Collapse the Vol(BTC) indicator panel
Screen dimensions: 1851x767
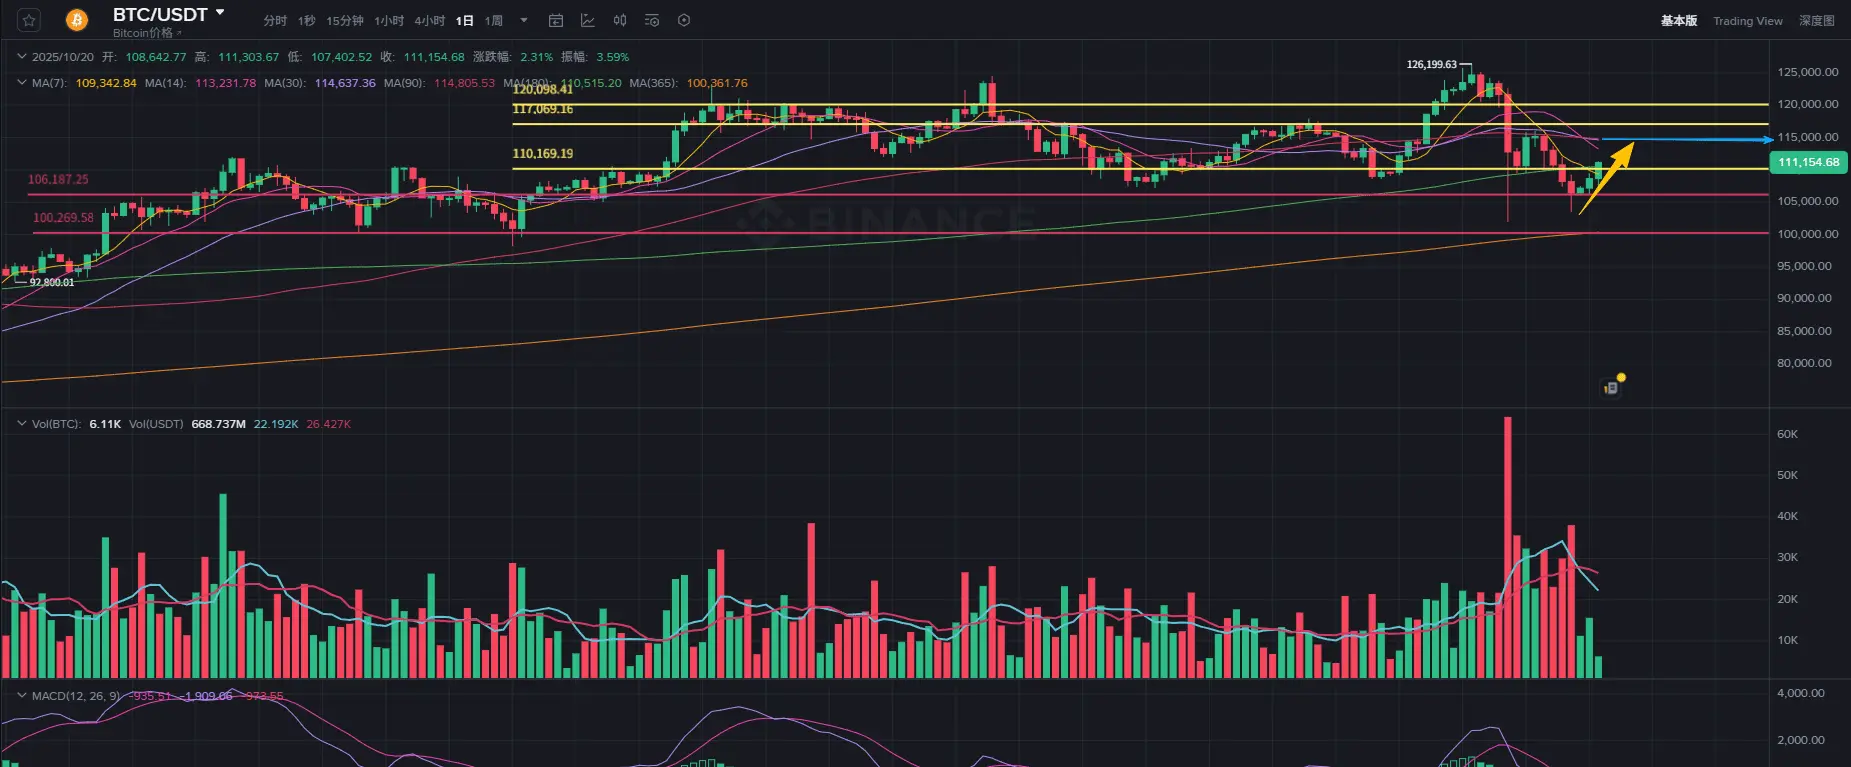(22, 424)
